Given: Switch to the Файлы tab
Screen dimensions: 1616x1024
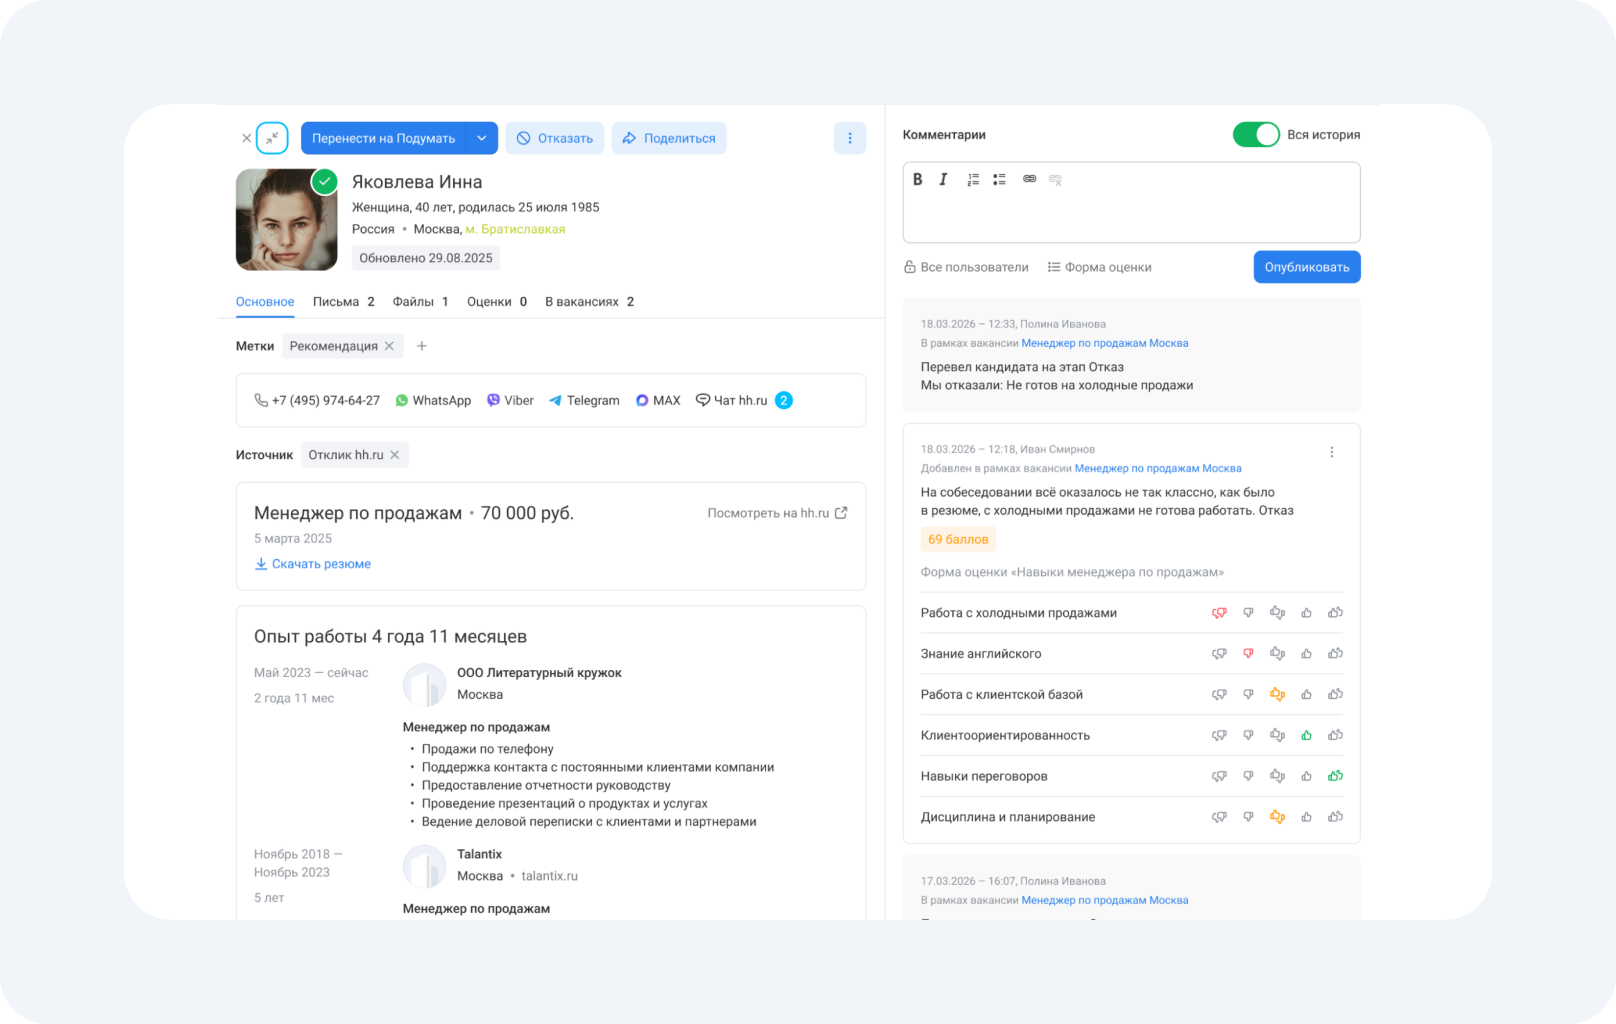Looking at the screenshot, I should pyautogui.click(x=420, y=302).
